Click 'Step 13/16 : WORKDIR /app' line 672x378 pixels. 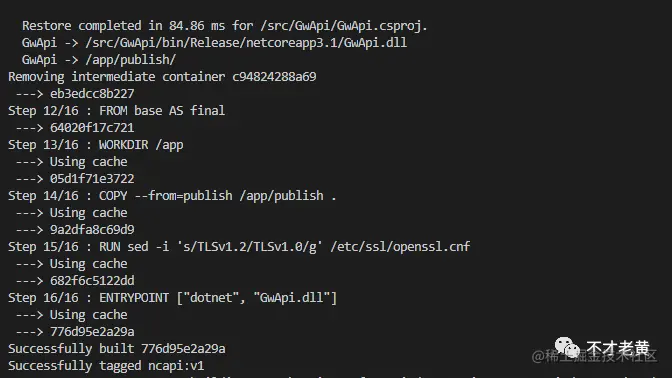click(x=96, y=145)
